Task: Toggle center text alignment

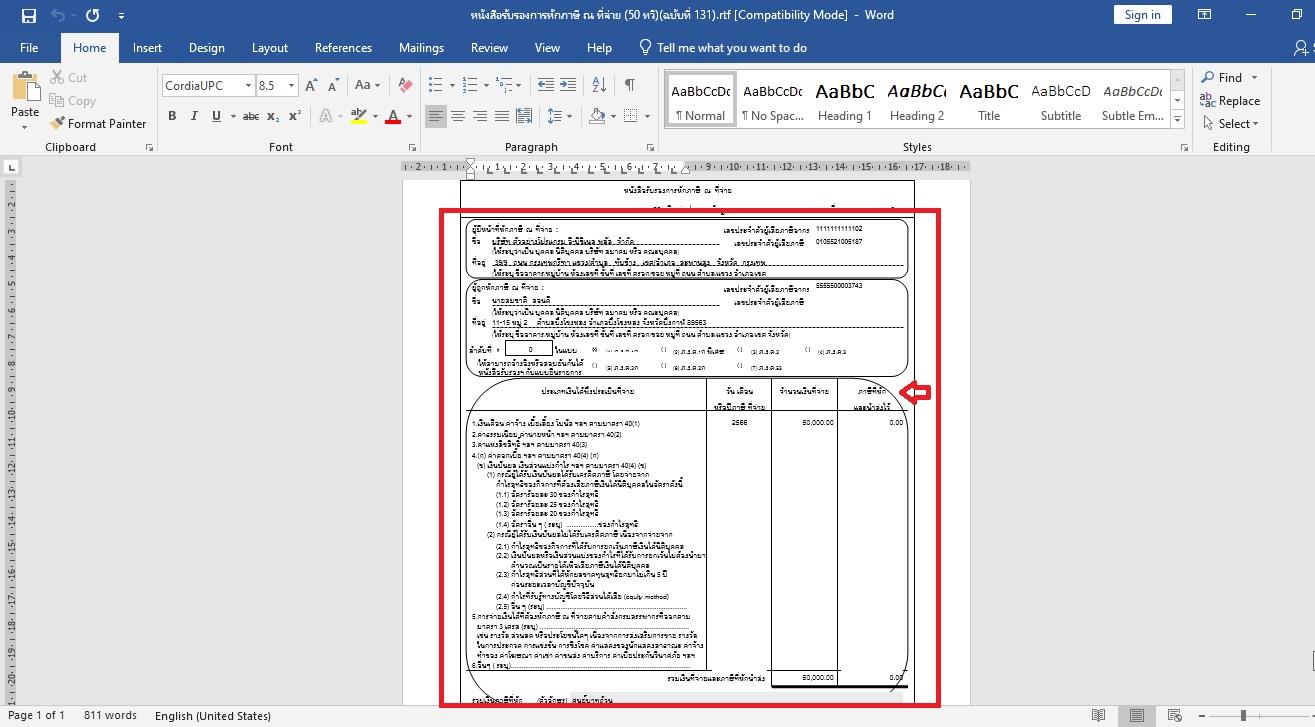Action: click(458, 117)
